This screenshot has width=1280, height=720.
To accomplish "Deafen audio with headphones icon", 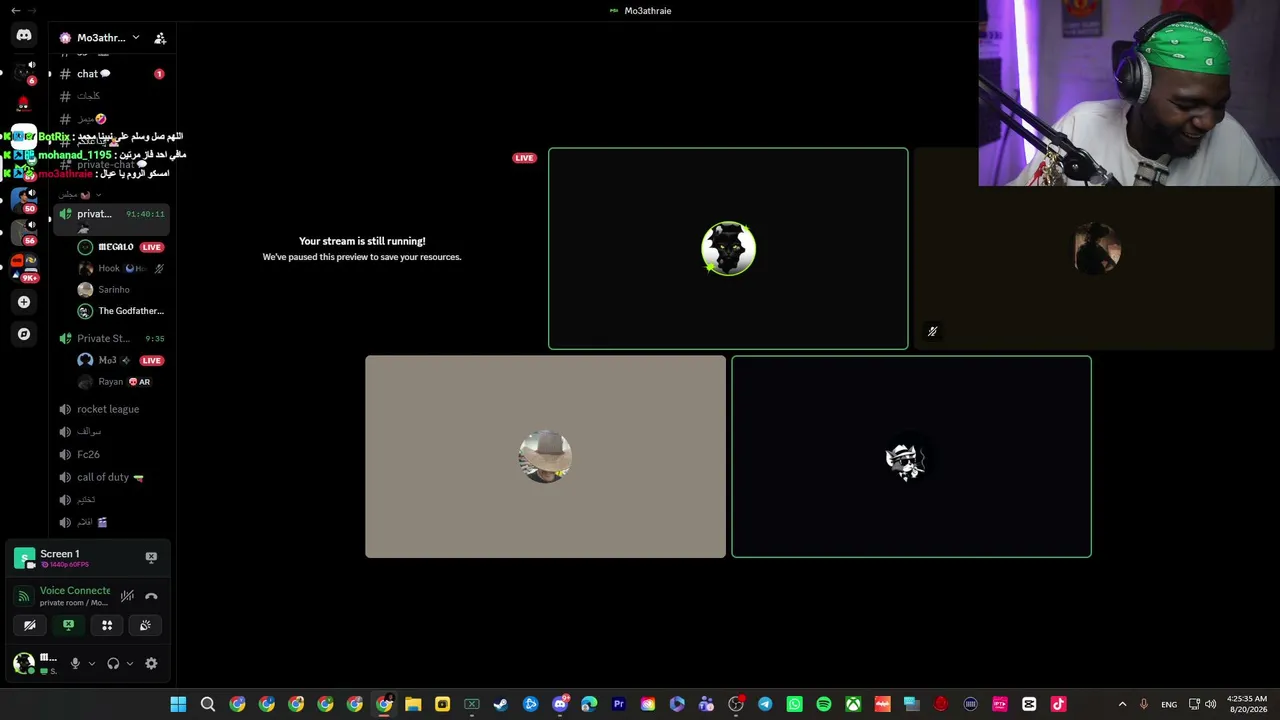I will pos(113,663).
